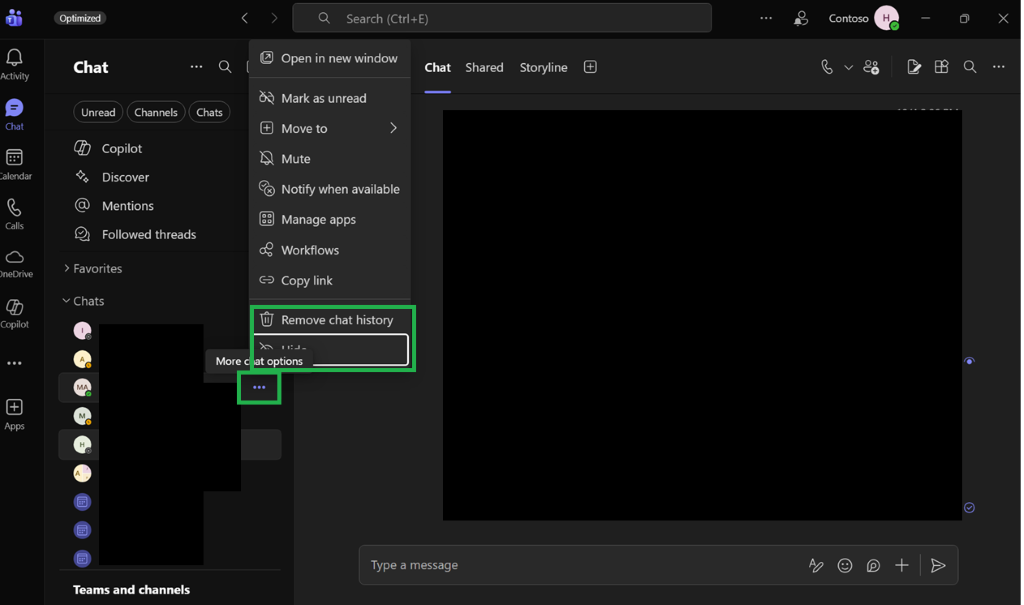Expand the Favorites section
Viewport: 1024px width, 605px height.
coord(93,269)
